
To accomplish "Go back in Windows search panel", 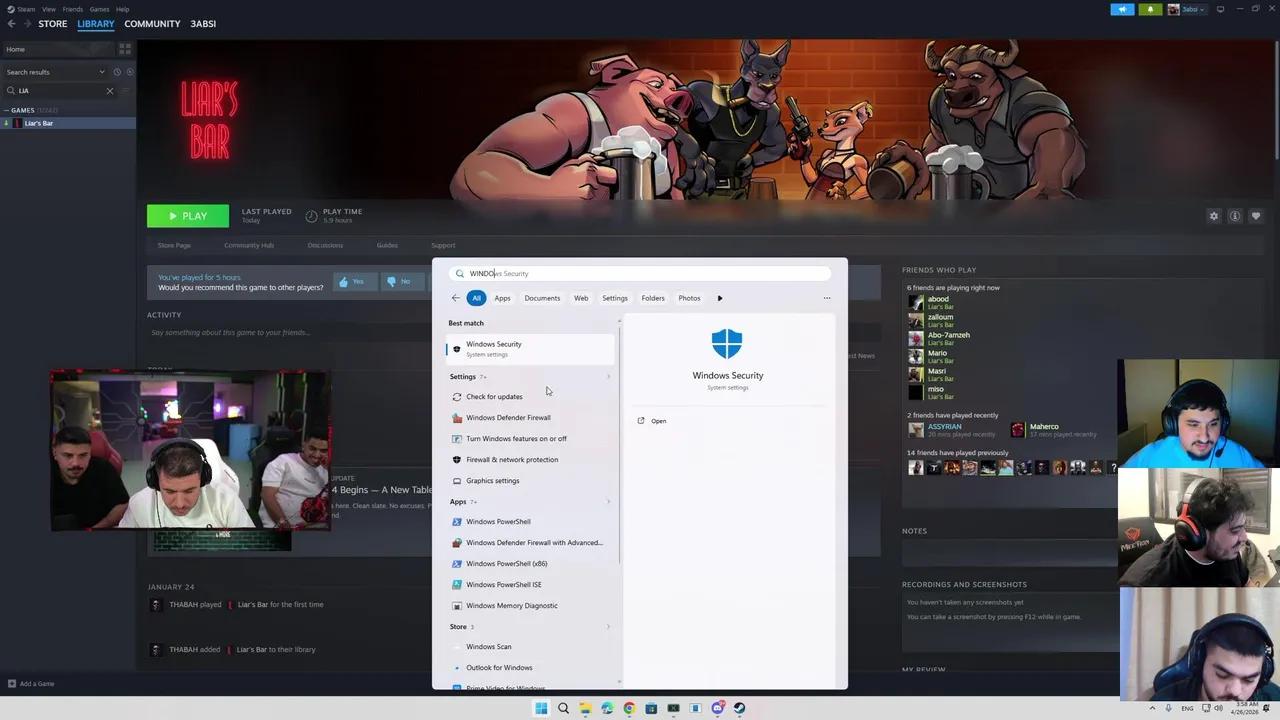I will (x=455, y=298).
